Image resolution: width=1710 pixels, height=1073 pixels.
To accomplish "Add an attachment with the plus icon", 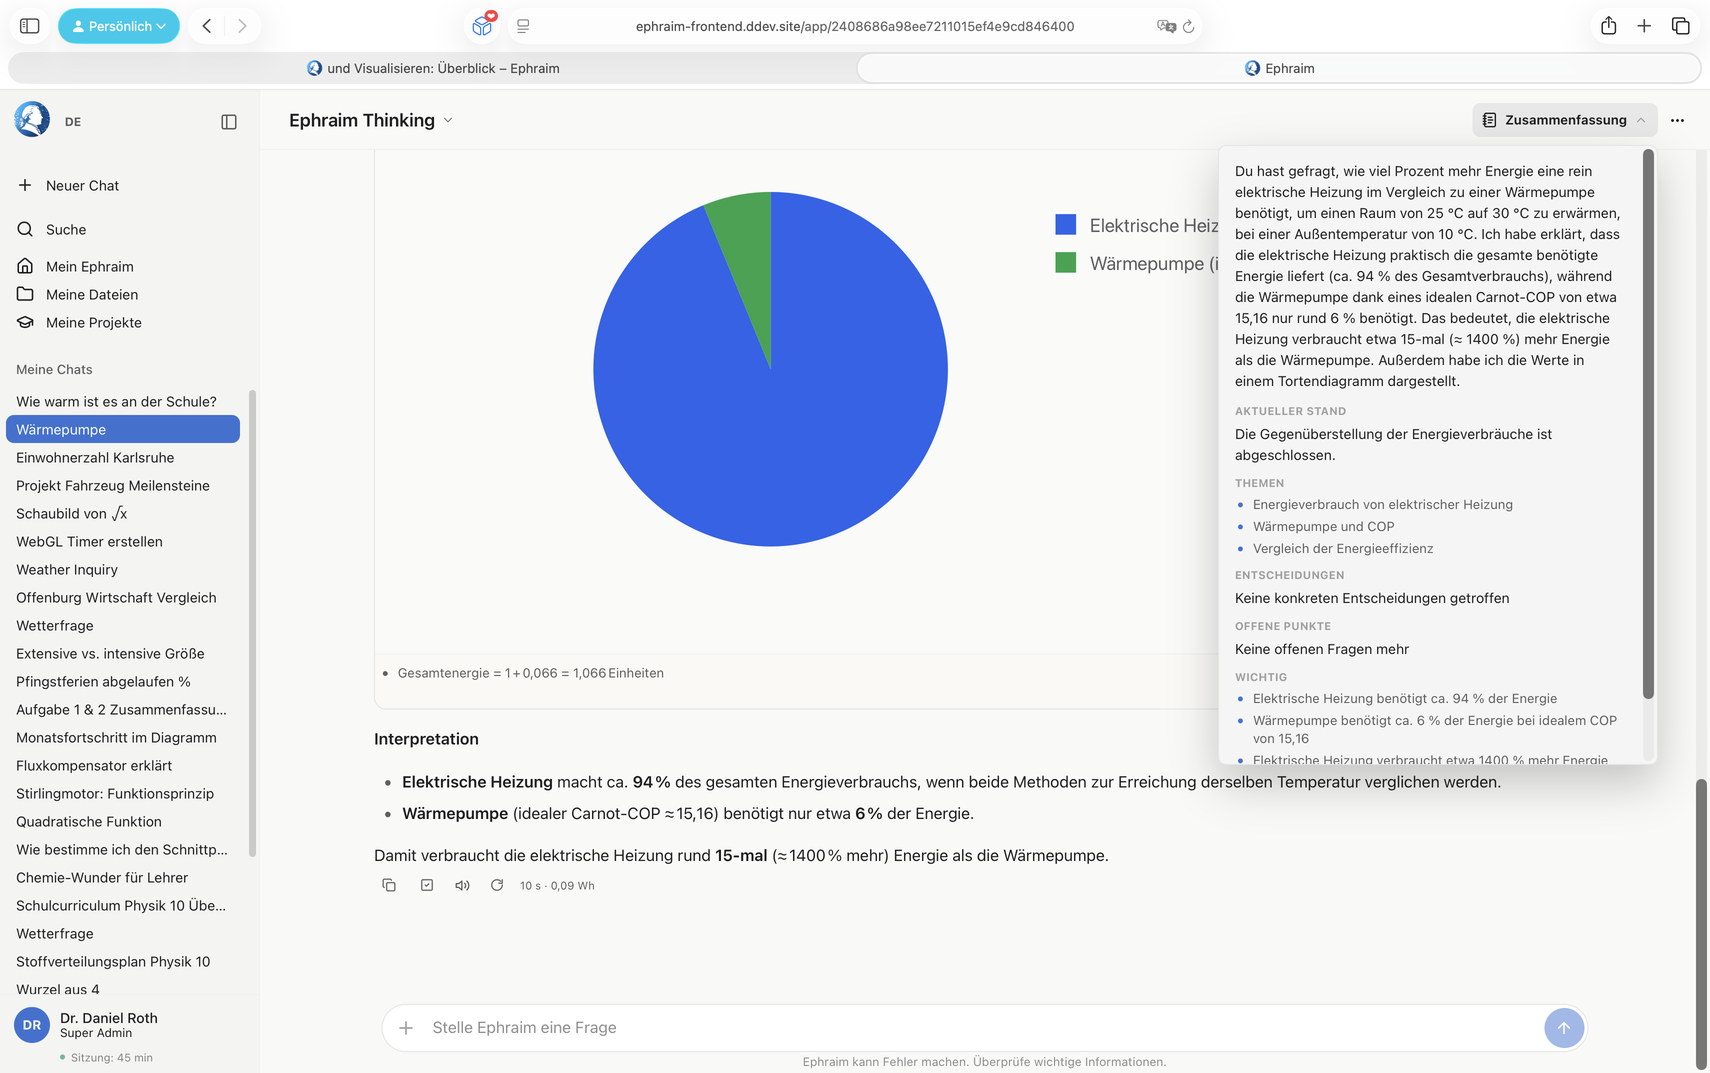I will point(406,1028).
